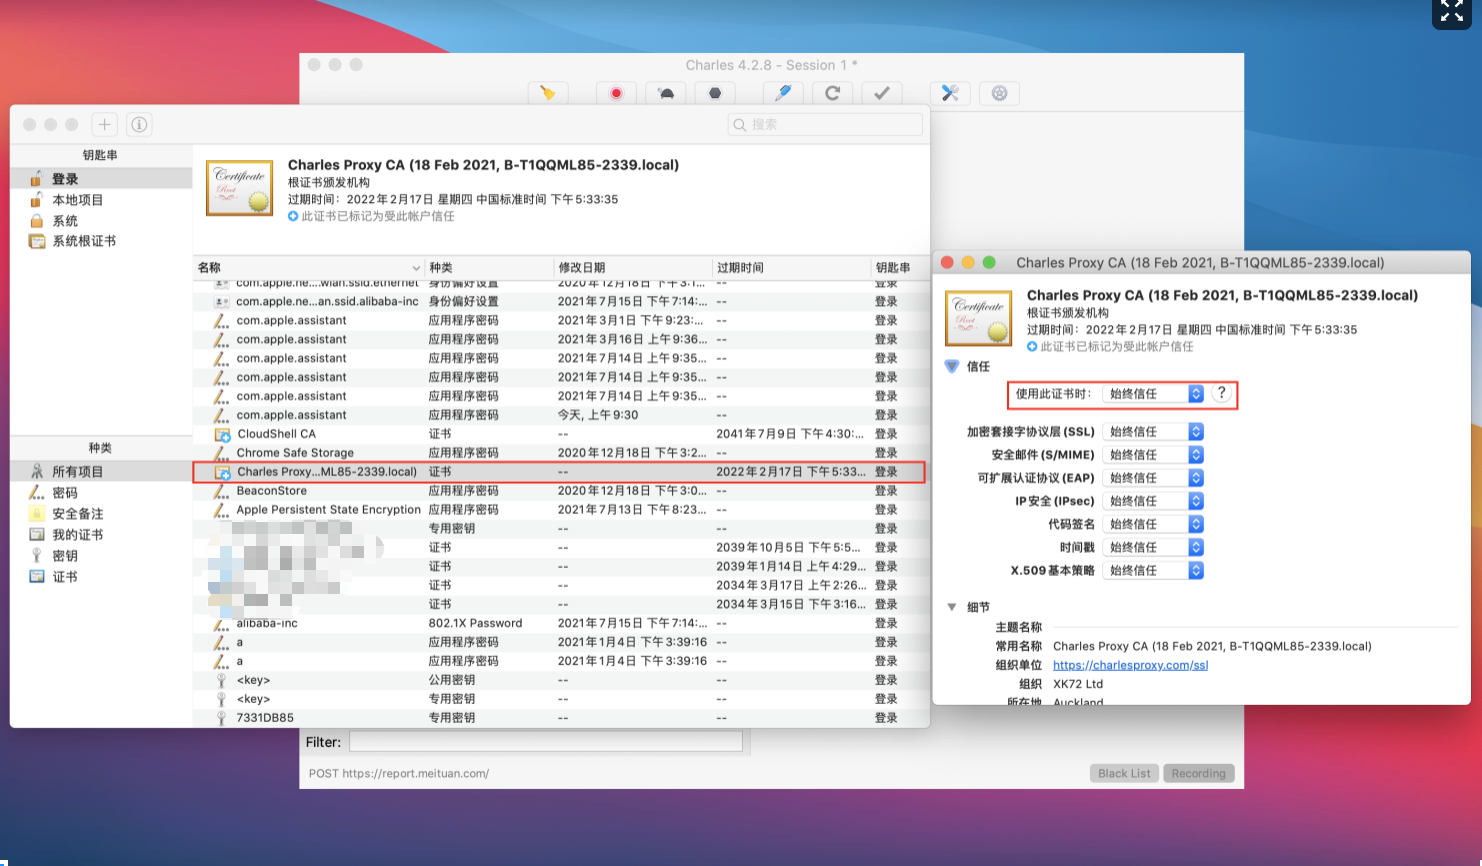
Task: Select the 登录 keychain in sidebar
Action: [101, 179]
